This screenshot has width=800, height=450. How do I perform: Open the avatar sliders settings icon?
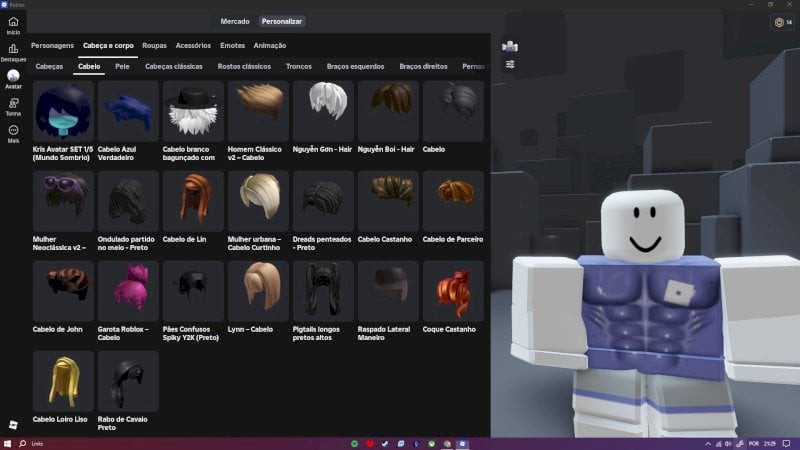(x=510, y=65)
